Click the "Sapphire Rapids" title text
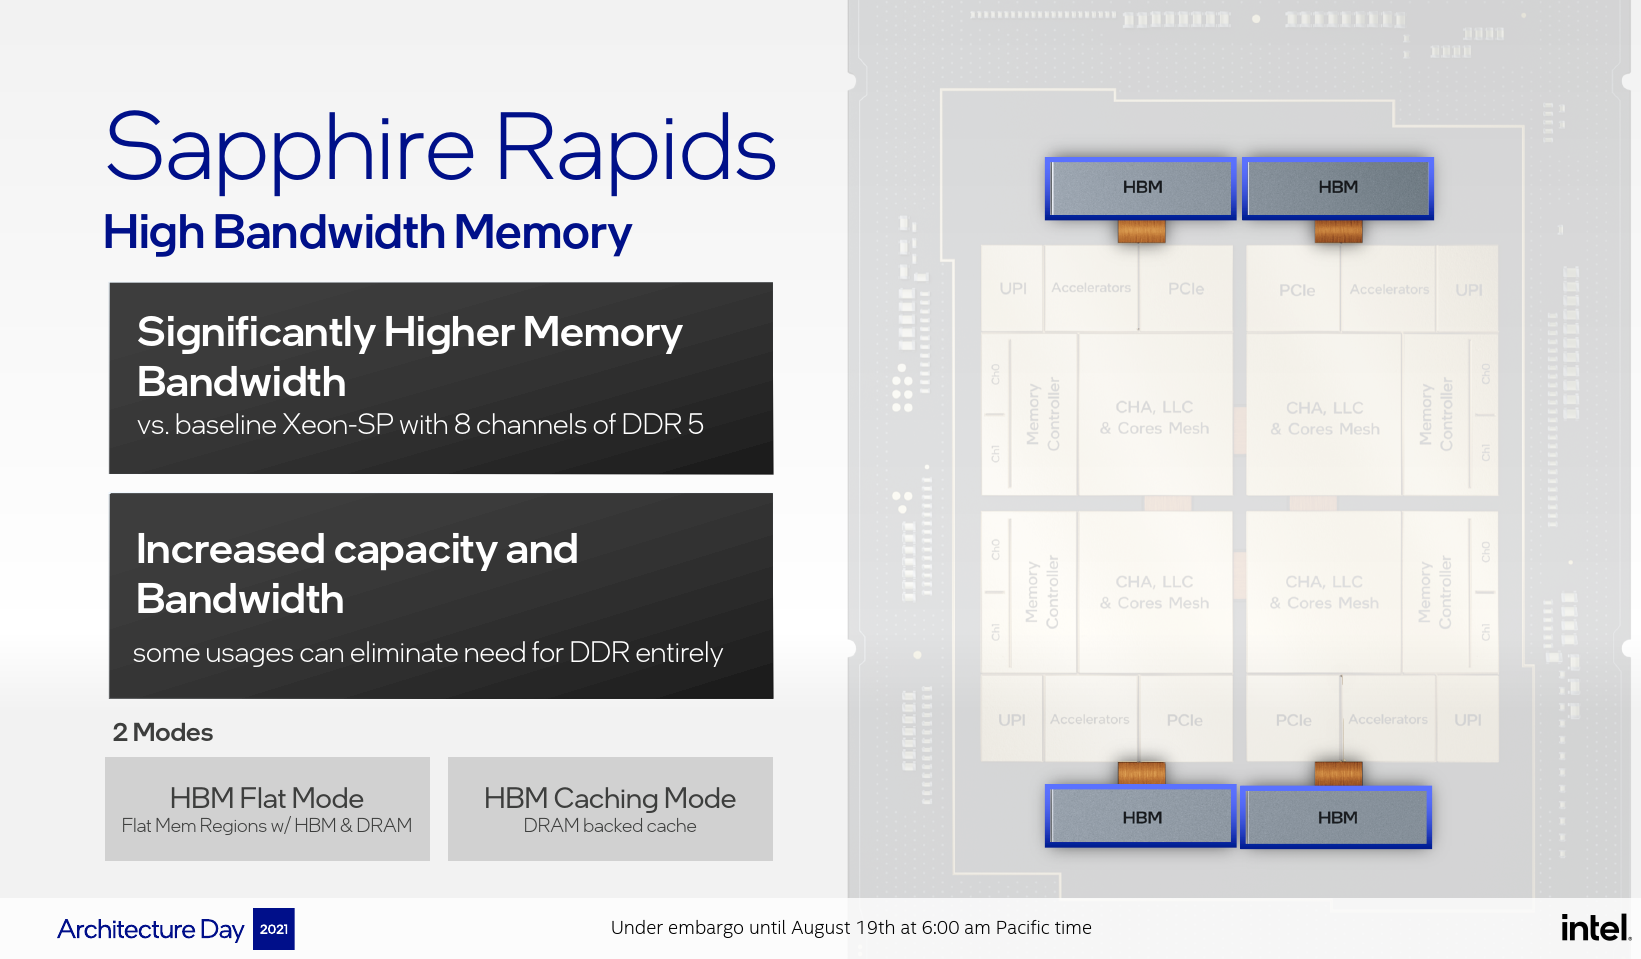 click(441, 150)
